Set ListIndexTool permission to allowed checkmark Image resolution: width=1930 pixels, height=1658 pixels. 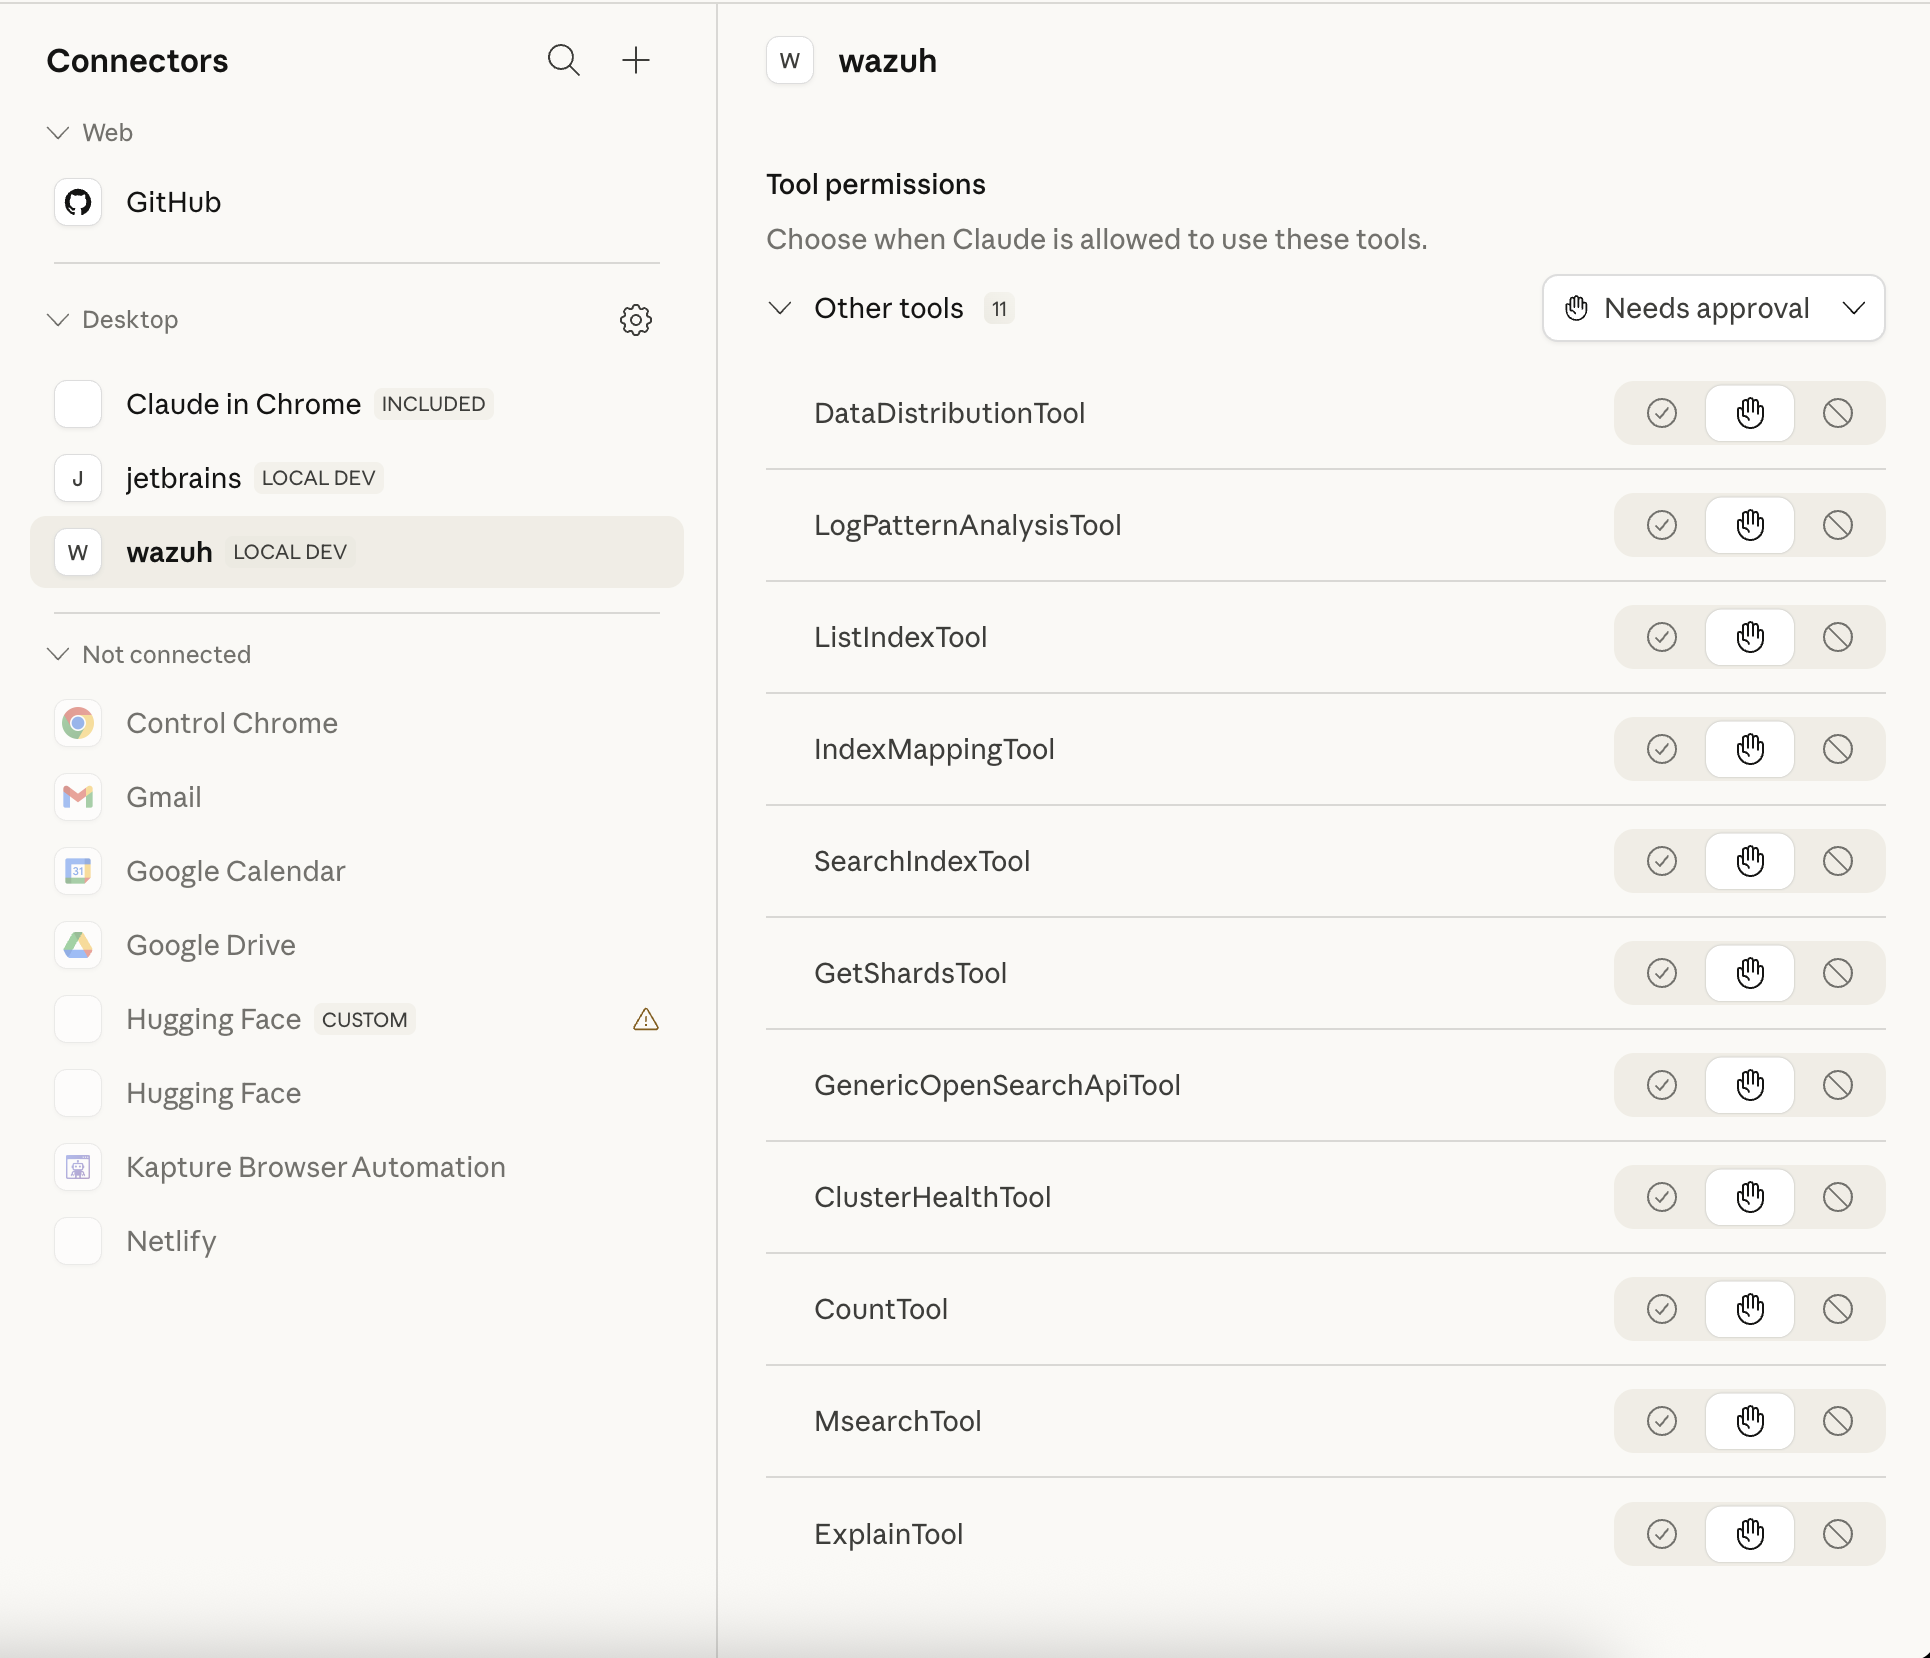click(x=1660, y=637)
